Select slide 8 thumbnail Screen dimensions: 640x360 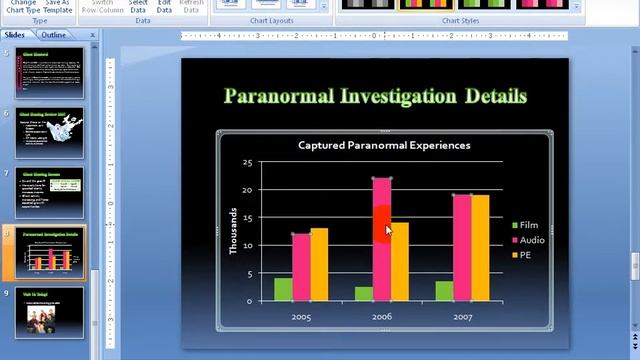click(49, 253)
